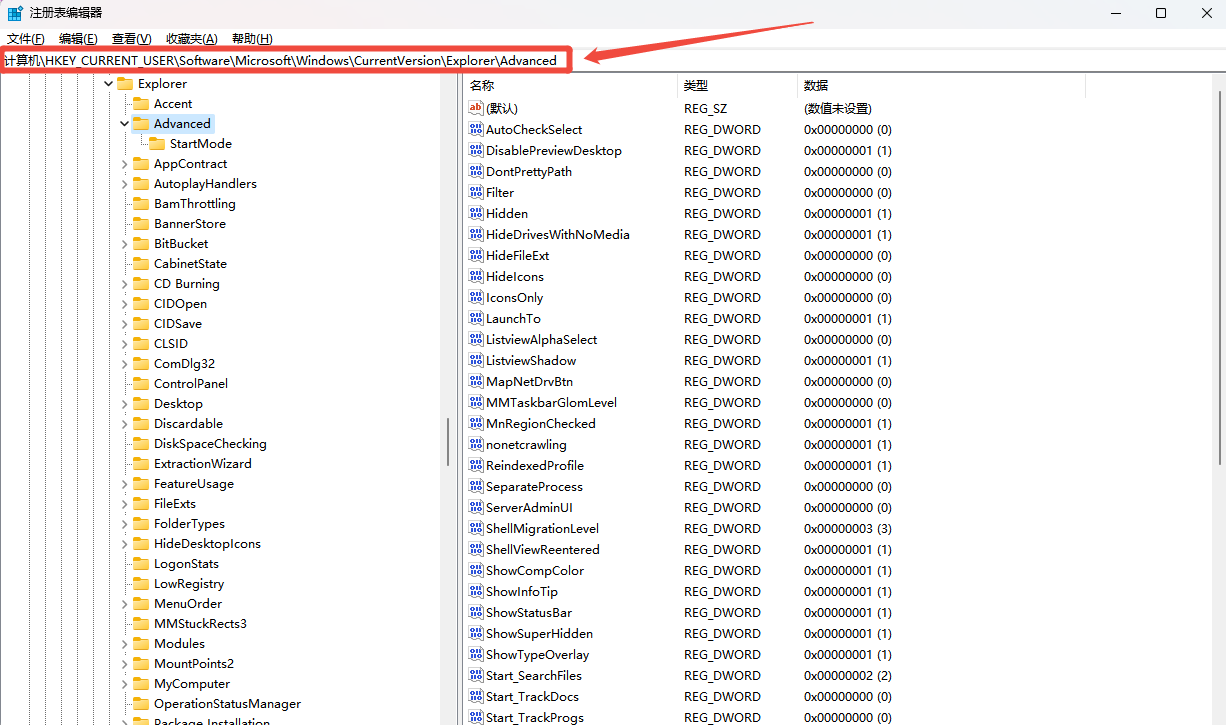This screenshot has height=725, width=1226.
Task: Select the OperationStatusManager tree item
Action: click(x=227, y=703)
